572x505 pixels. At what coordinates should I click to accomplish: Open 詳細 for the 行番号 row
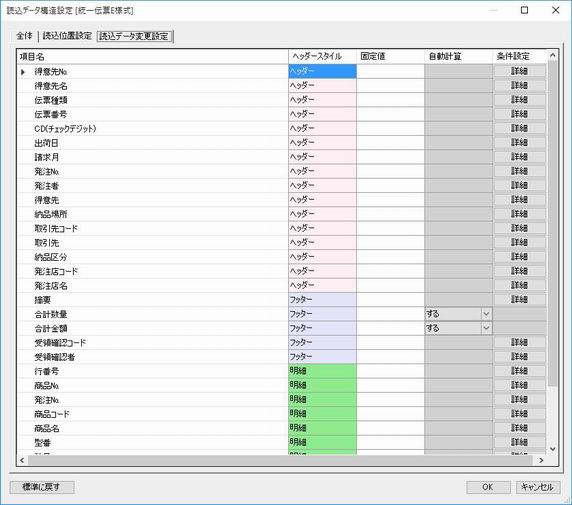point(519,371)
